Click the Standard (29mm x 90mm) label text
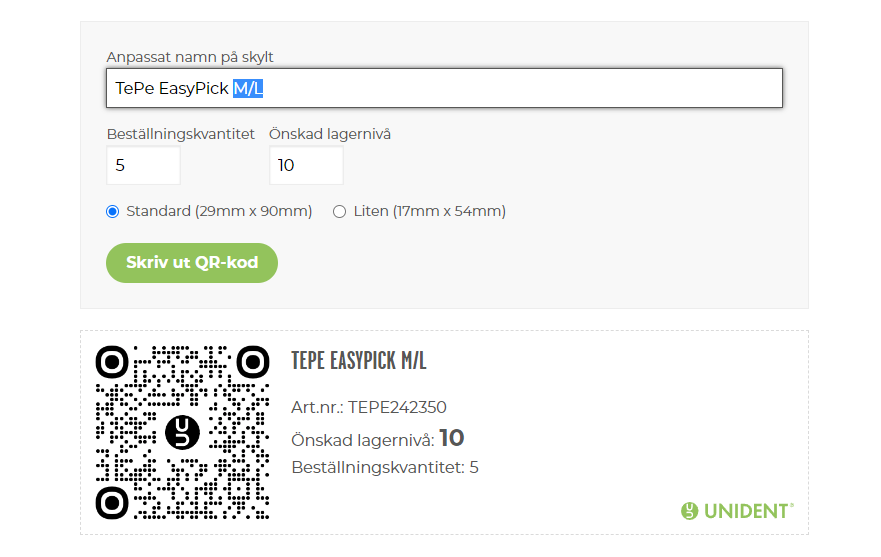This screenshot has height=557, width=881. 219,211
